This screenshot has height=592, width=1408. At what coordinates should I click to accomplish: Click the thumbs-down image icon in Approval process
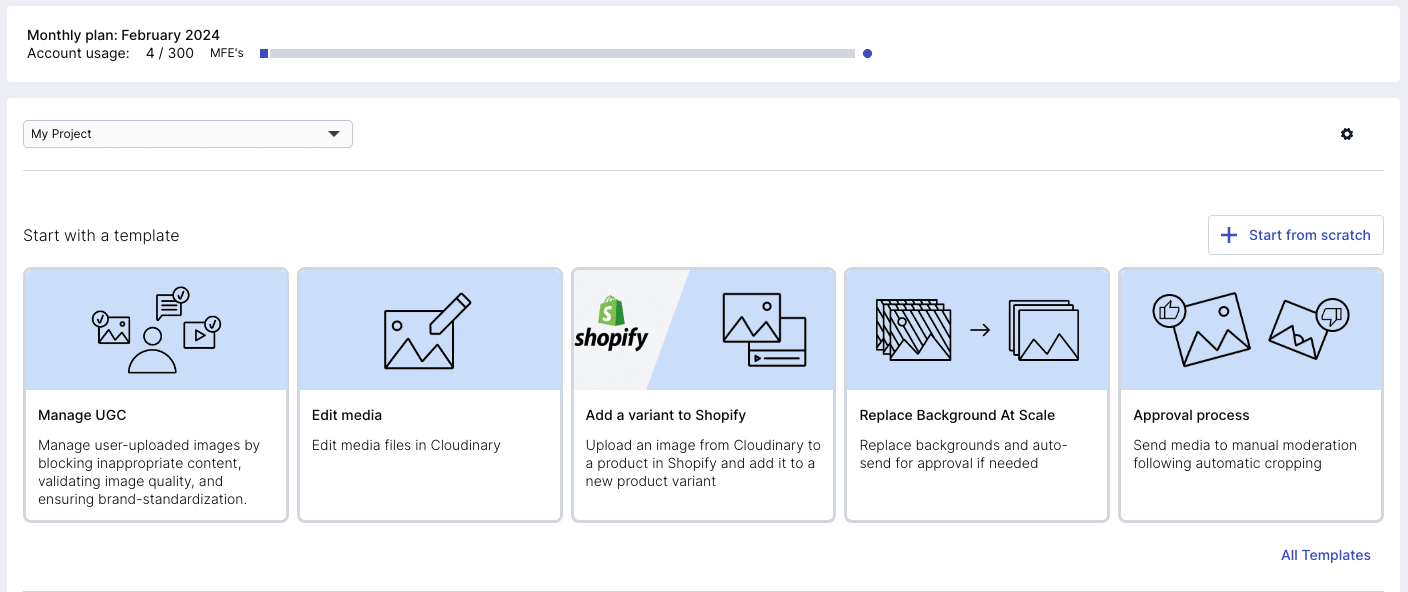1309,328
